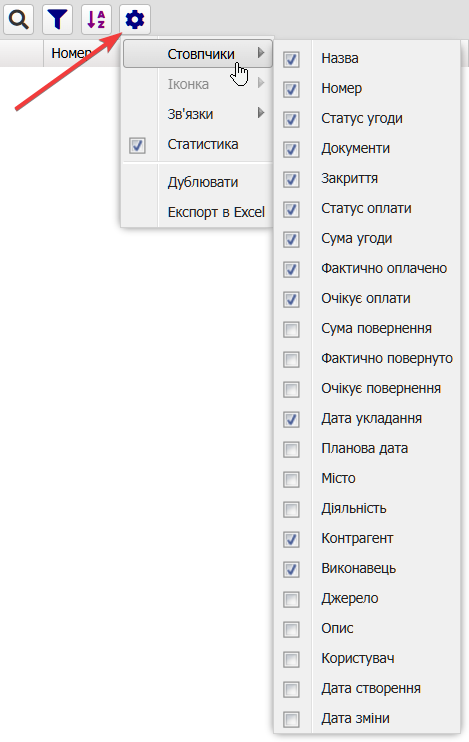This screenshot has width=469, height=742.
Task: Enable the Сума повернення column
Action: pos(291,329)
